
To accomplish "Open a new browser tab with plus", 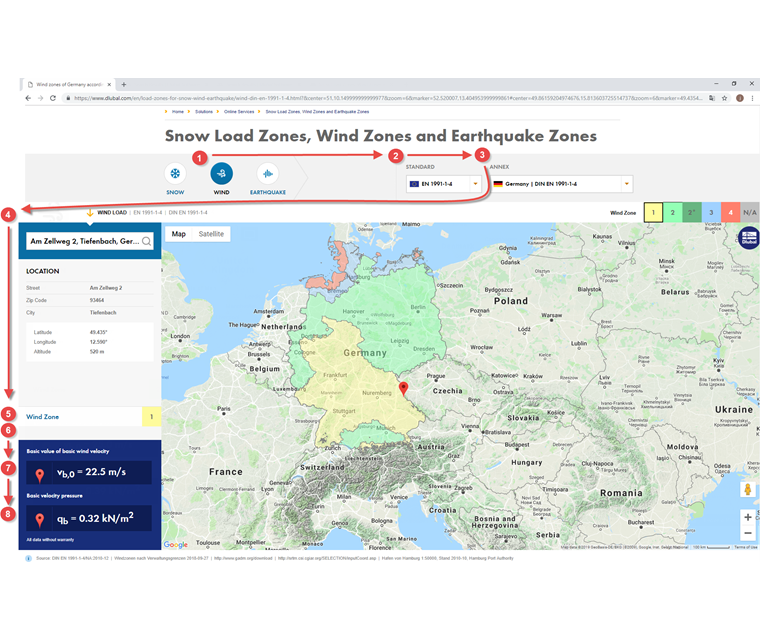I will click(124, 84).
